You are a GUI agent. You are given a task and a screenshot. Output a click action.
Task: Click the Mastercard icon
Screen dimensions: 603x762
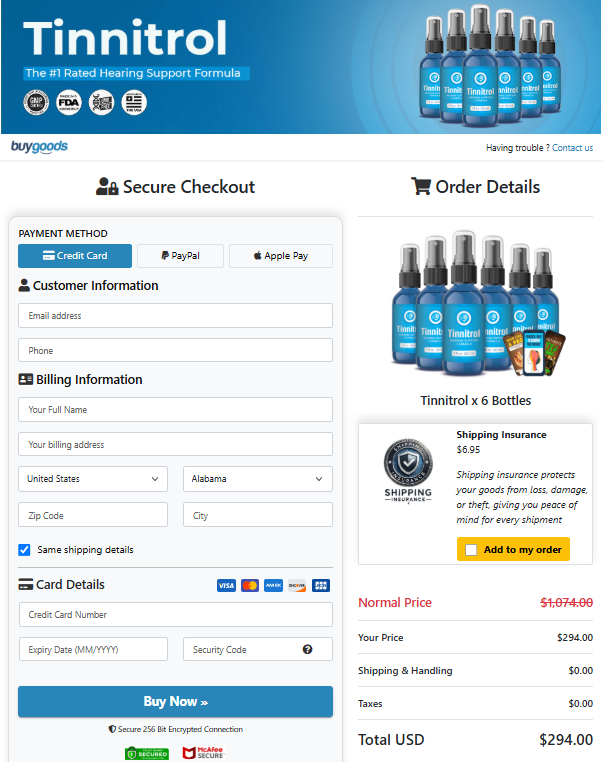(250, 586)
